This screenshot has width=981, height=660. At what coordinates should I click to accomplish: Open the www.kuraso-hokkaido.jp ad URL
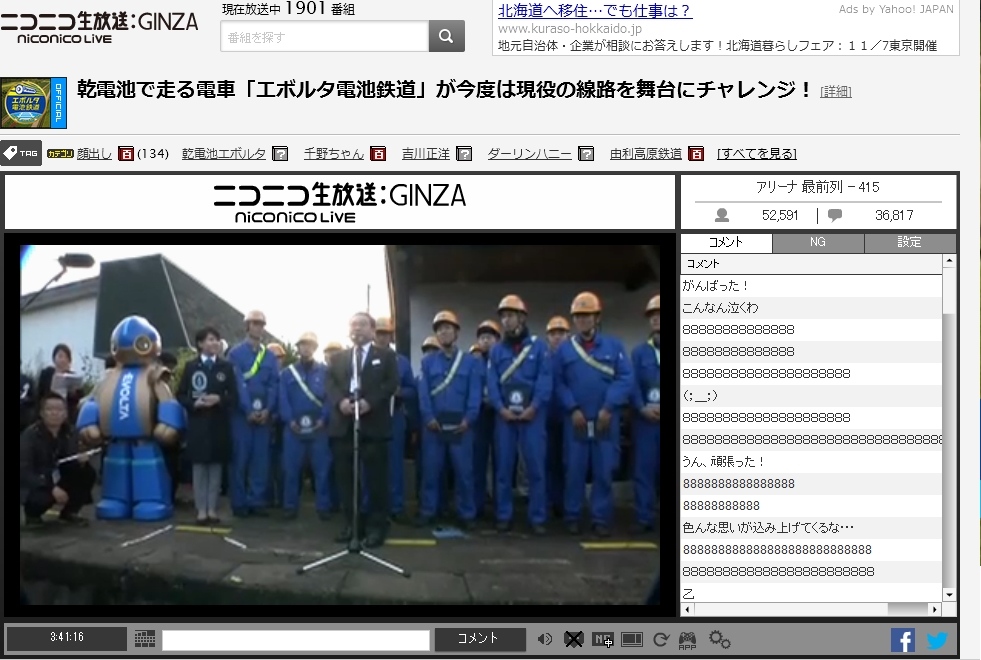pyautogui.click(x=569, y=29)
